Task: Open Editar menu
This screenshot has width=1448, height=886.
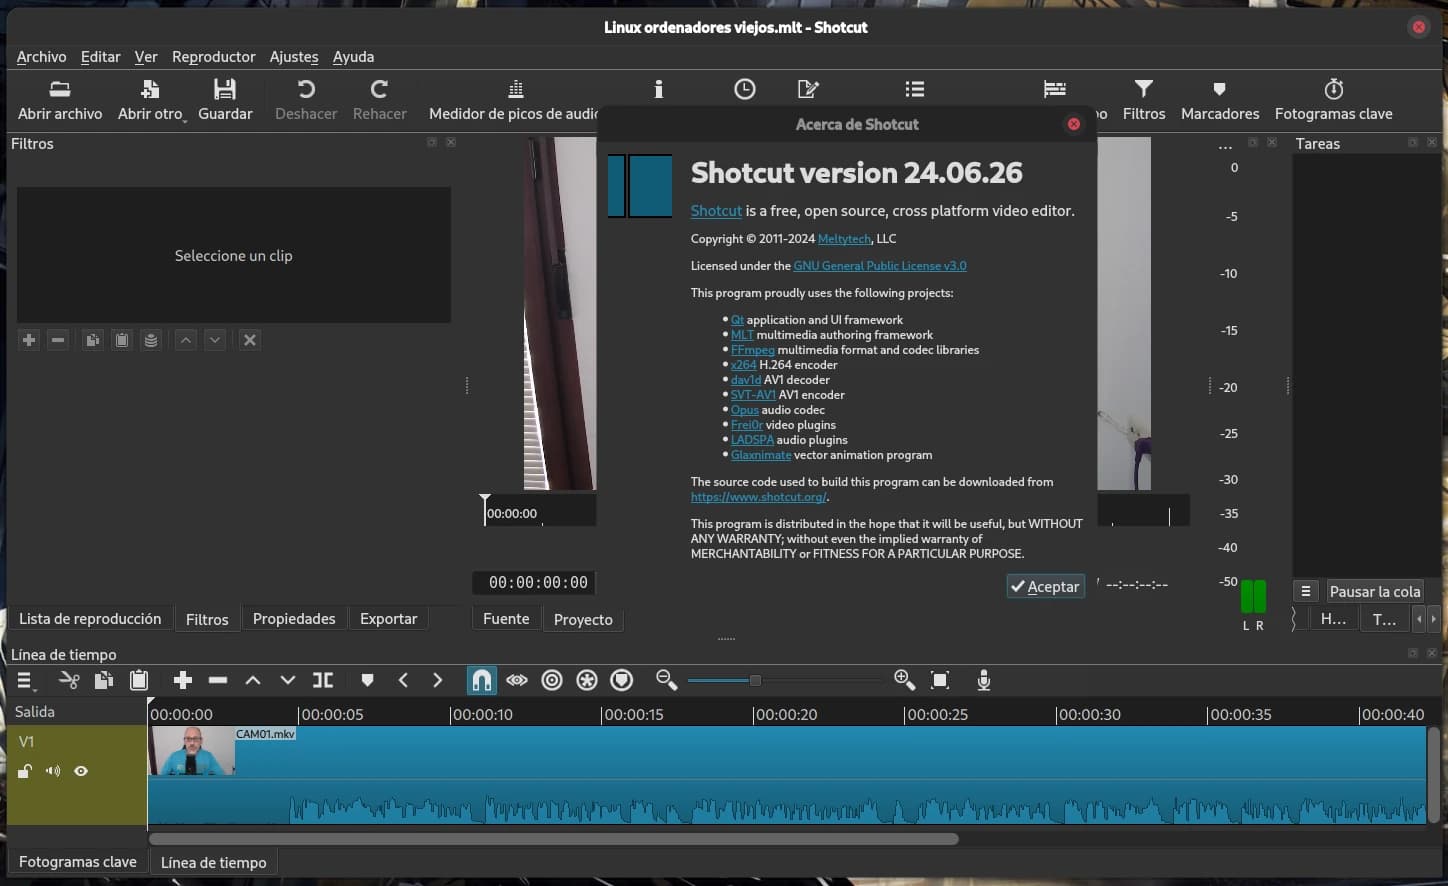Action: tap(100, 57)
